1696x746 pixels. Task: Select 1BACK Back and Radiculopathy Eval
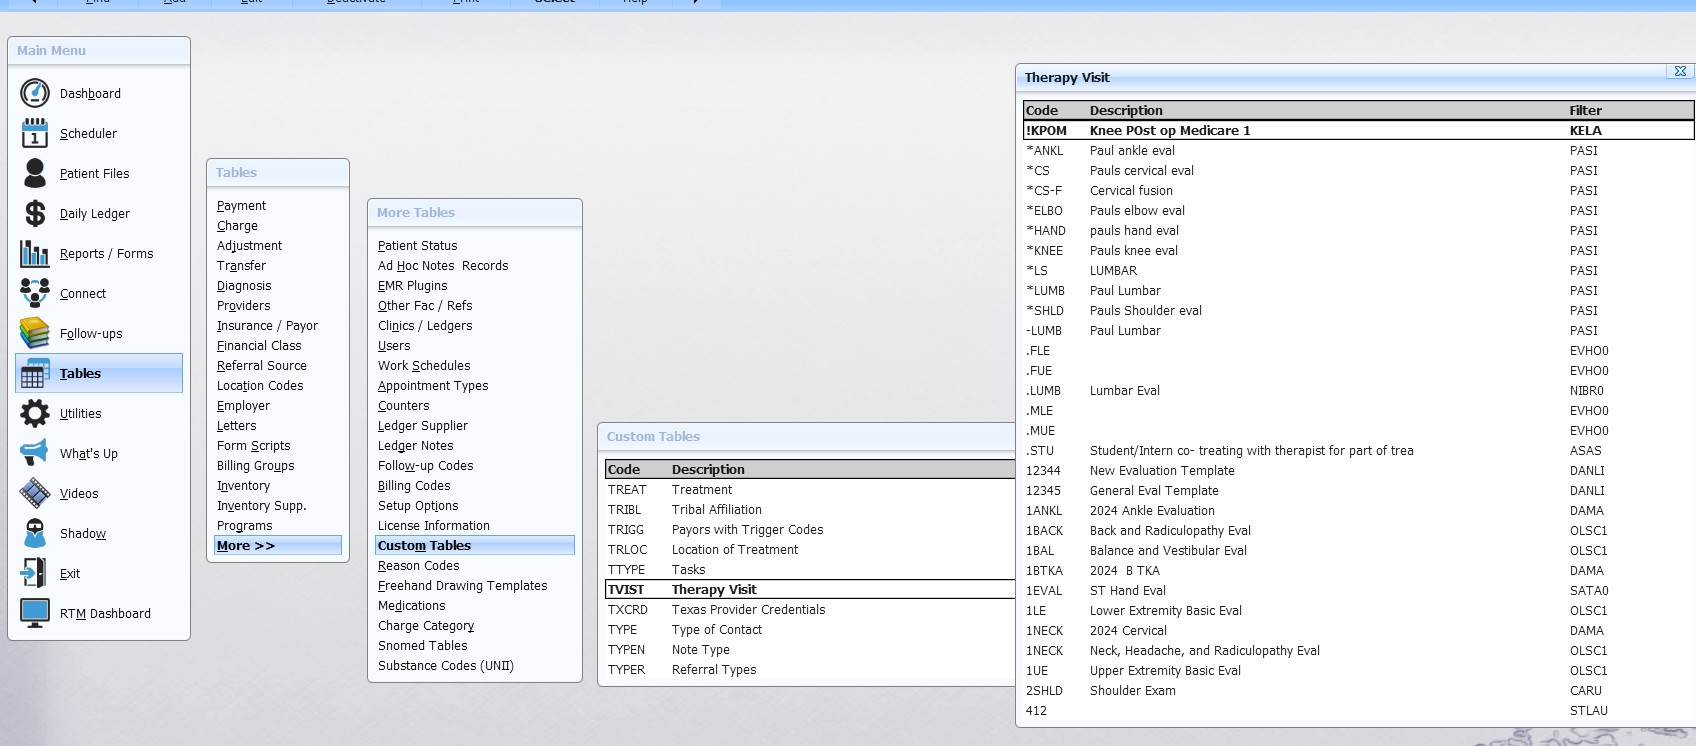[1359, 530]
